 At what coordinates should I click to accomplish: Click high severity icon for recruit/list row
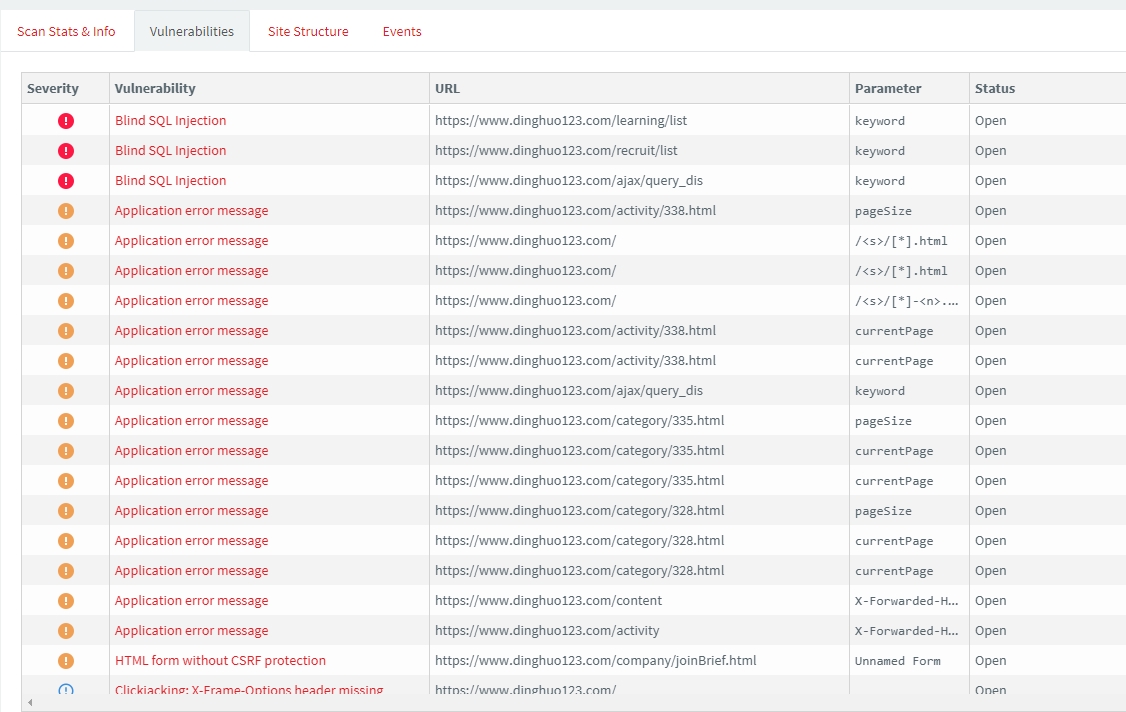point(66,151)
